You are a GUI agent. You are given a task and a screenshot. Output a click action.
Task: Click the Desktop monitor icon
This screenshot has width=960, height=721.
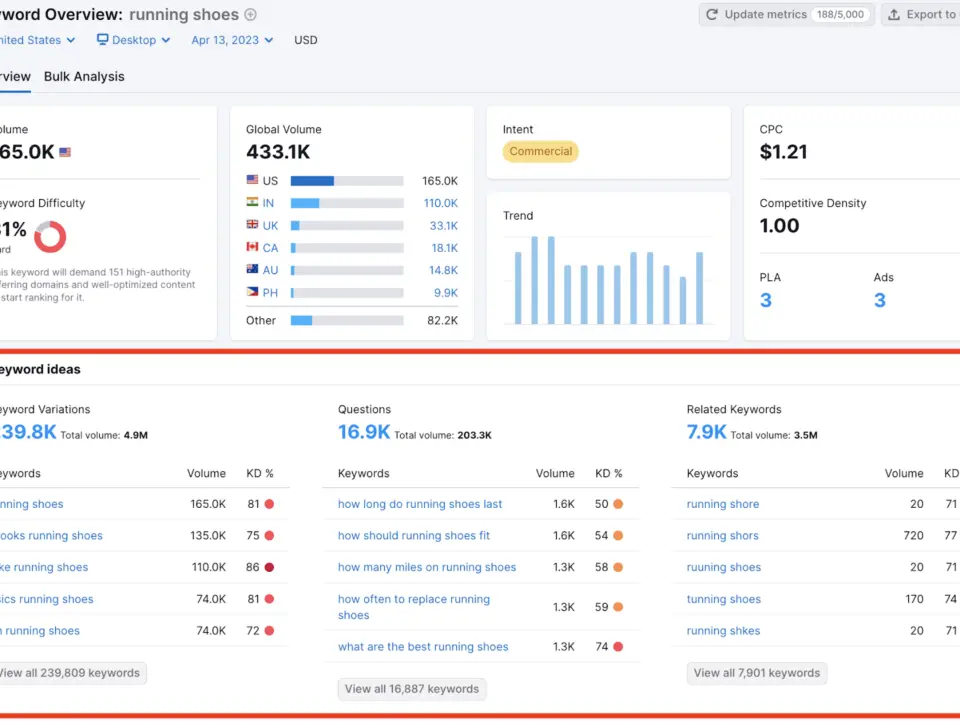[x=102, y=39]
